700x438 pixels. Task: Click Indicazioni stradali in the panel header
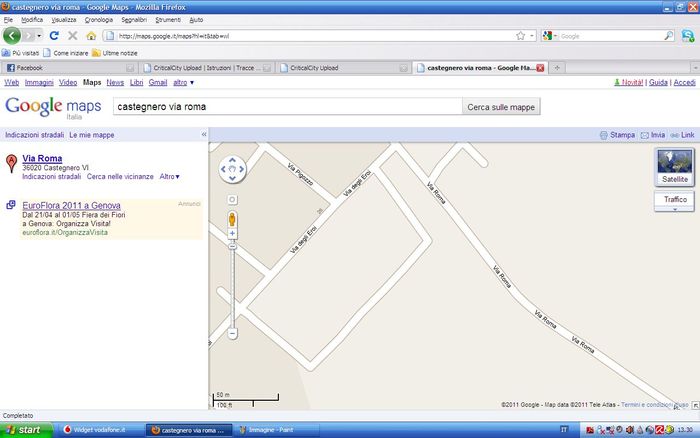click(x=34, y=135)
